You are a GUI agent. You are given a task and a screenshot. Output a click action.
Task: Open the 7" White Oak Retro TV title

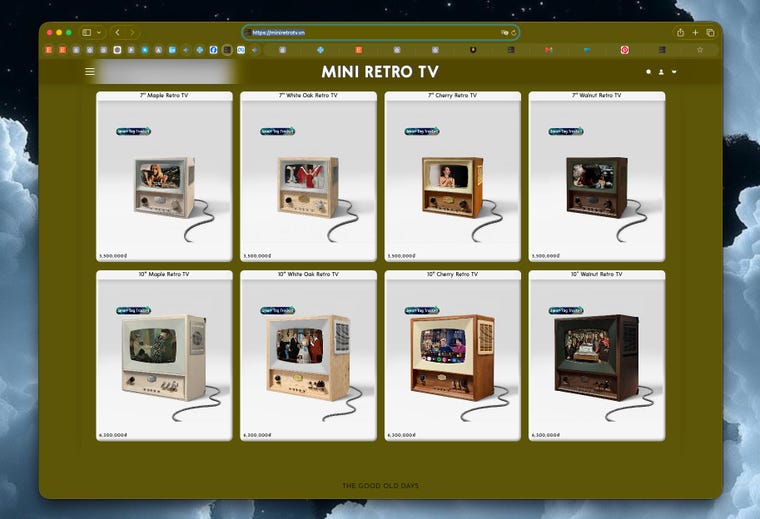tap(308, 95)
